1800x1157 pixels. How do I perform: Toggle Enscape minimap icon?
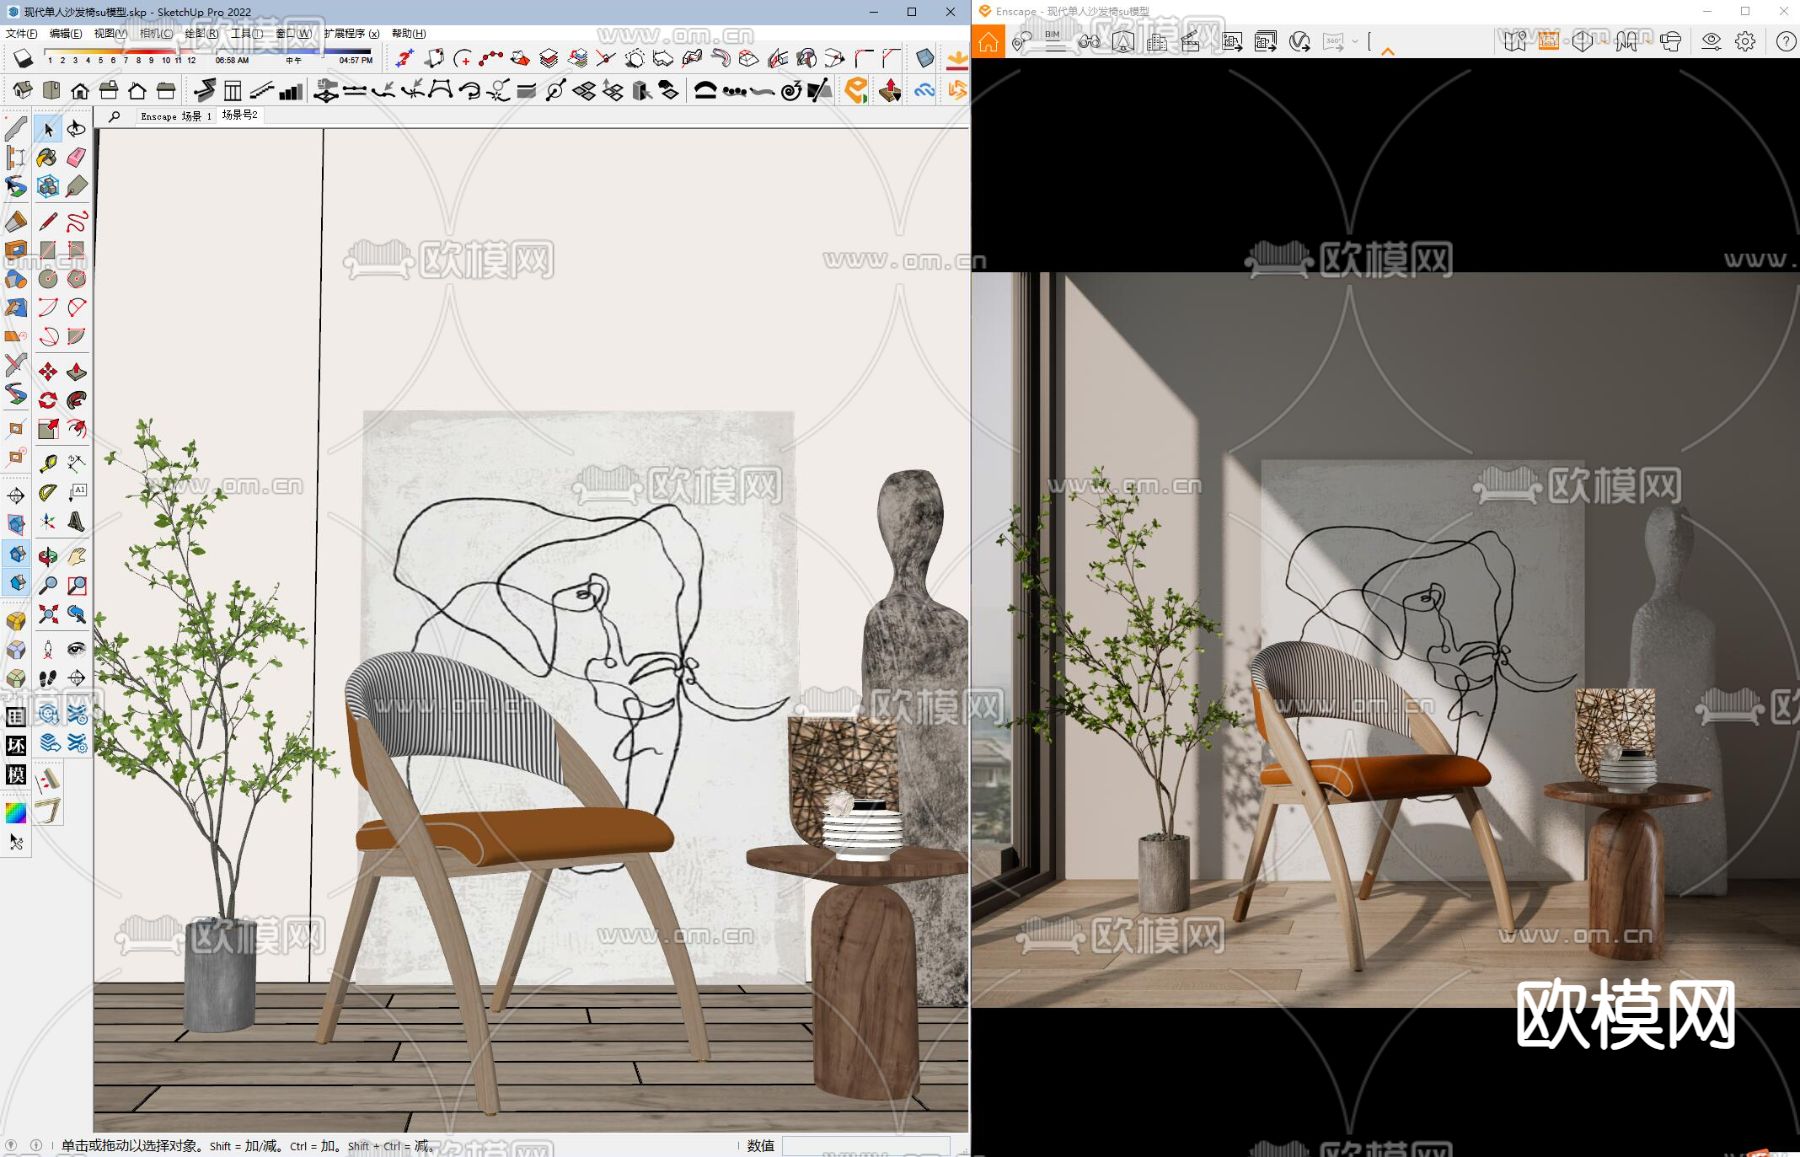[1515, 41]
